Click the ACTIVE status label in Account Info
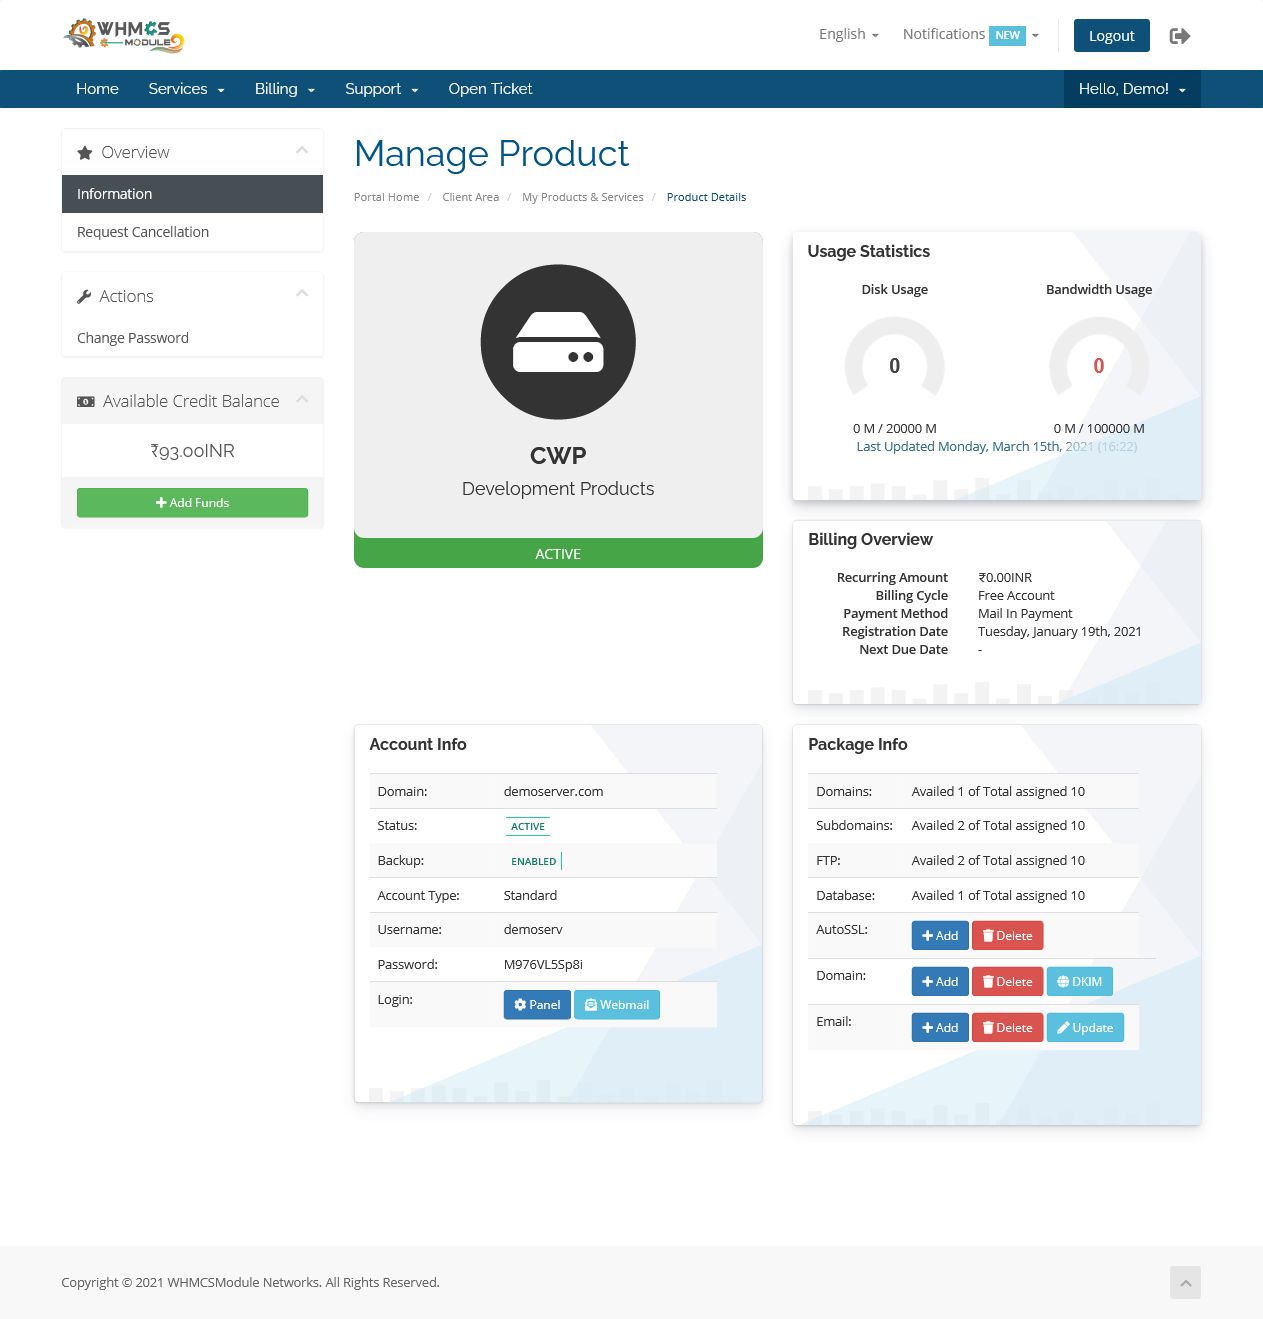The height and width of the screenshot is (1319, 1263). tap(528, 826)
